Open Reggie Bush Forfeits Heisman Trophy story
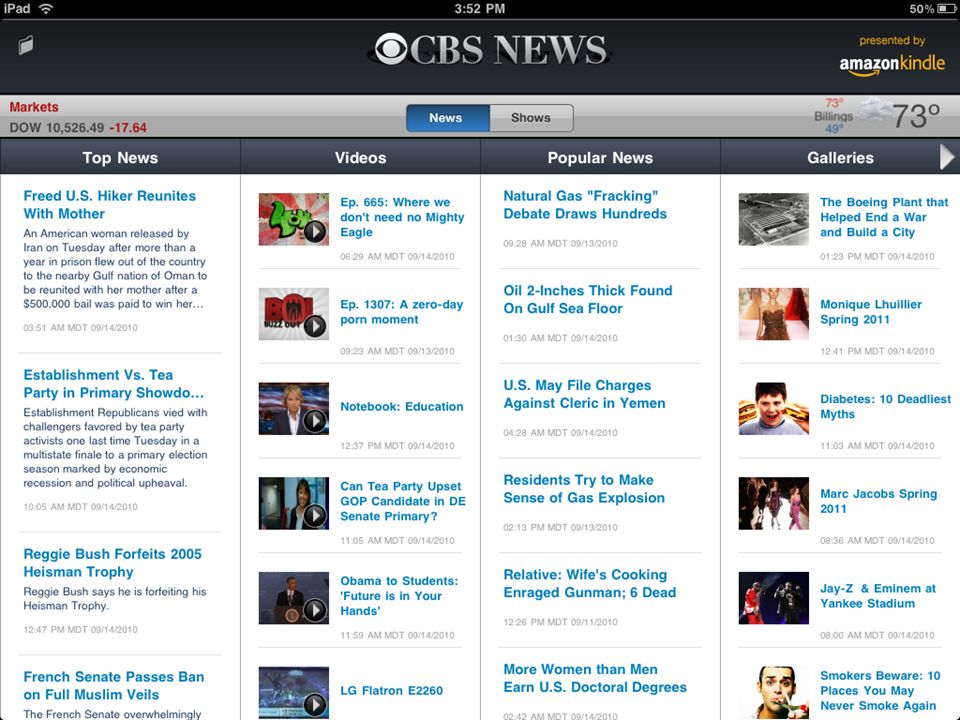The height and width of the screenshot is (720, 960). point(113,563)
